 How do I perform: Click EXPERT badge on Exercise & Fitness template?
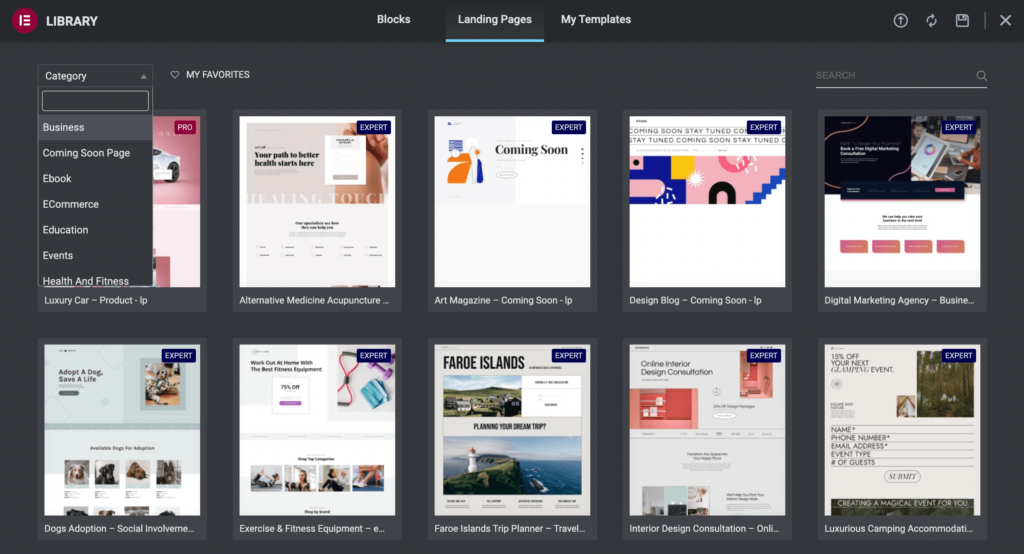(374, 355)
